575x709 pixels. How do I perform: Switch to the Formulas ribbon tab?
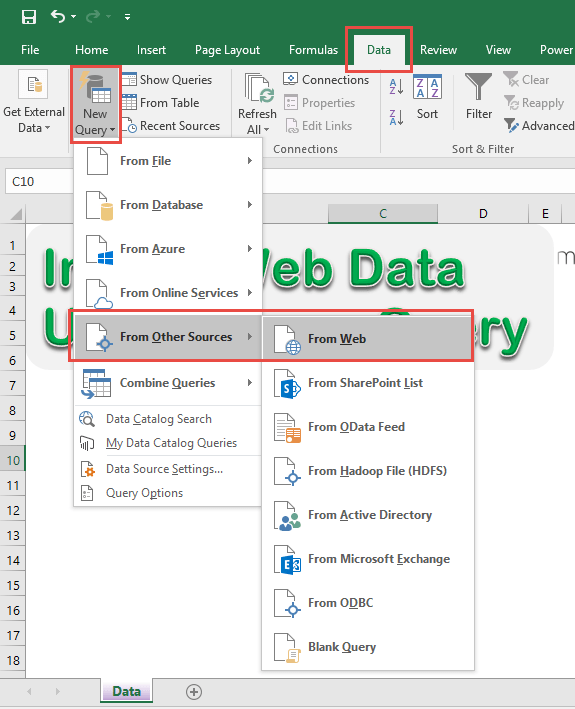313,50
